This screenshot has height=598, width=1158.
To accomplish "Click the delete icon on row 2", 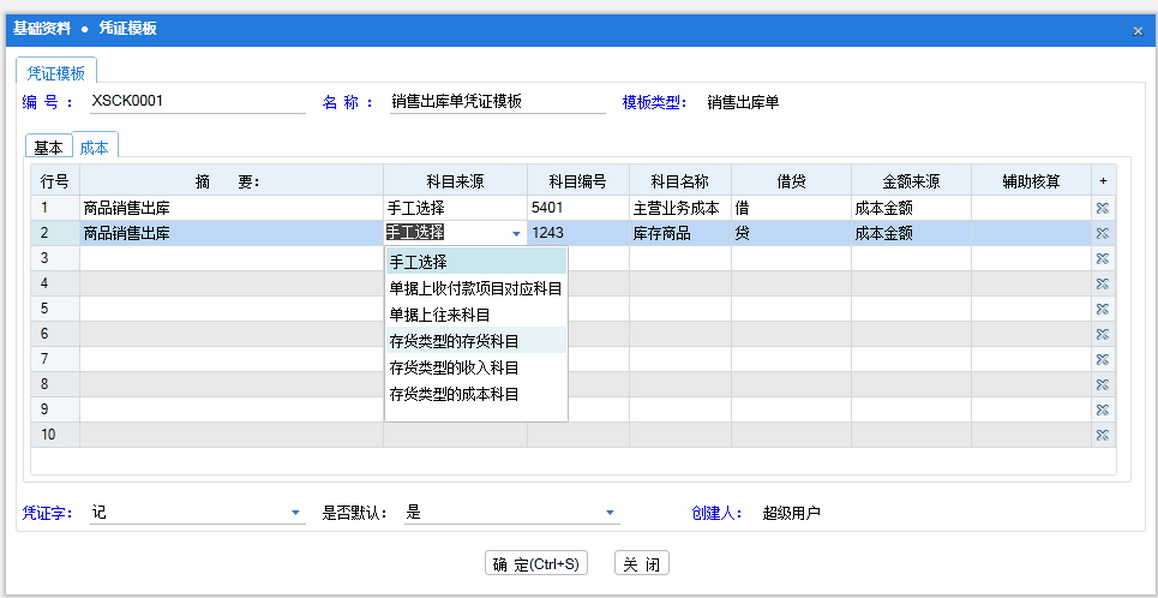I will tap(1103, 233).
